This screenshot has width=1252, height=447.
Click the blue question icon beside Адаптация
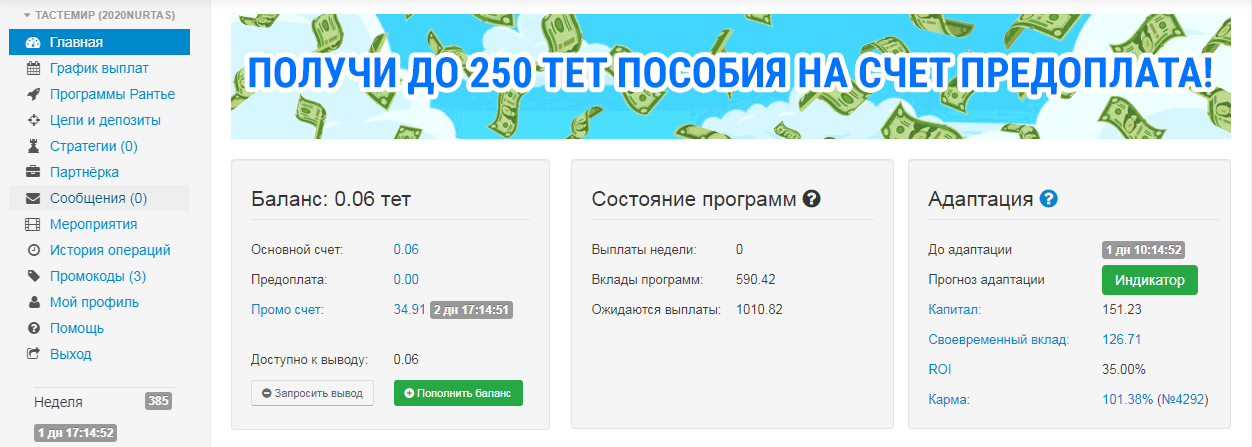[x=1048, y=199]
